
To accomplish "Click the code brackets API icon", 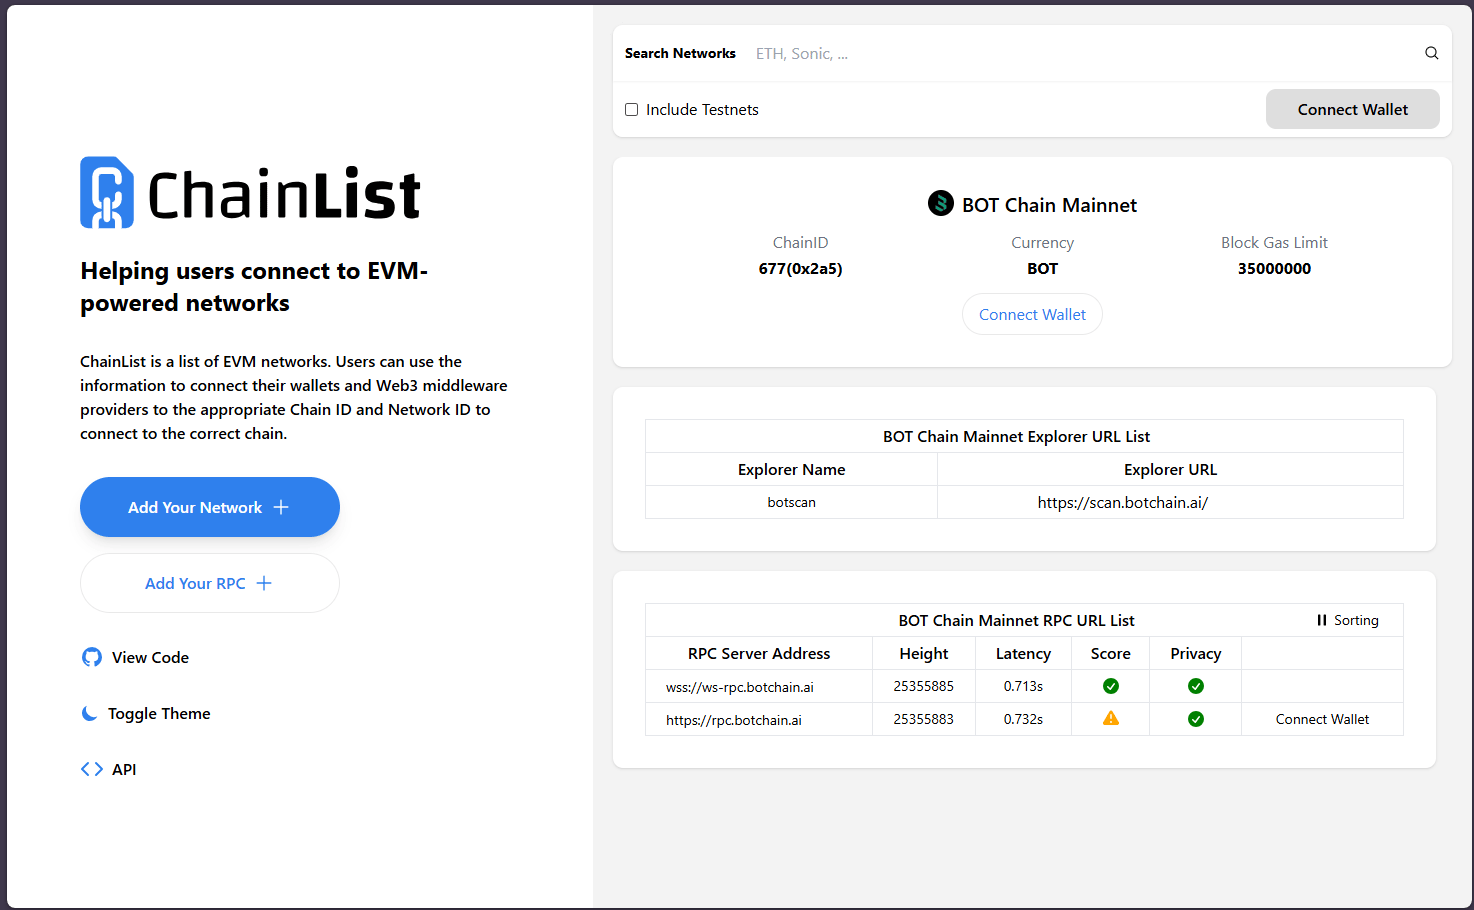I will point(92,769).
